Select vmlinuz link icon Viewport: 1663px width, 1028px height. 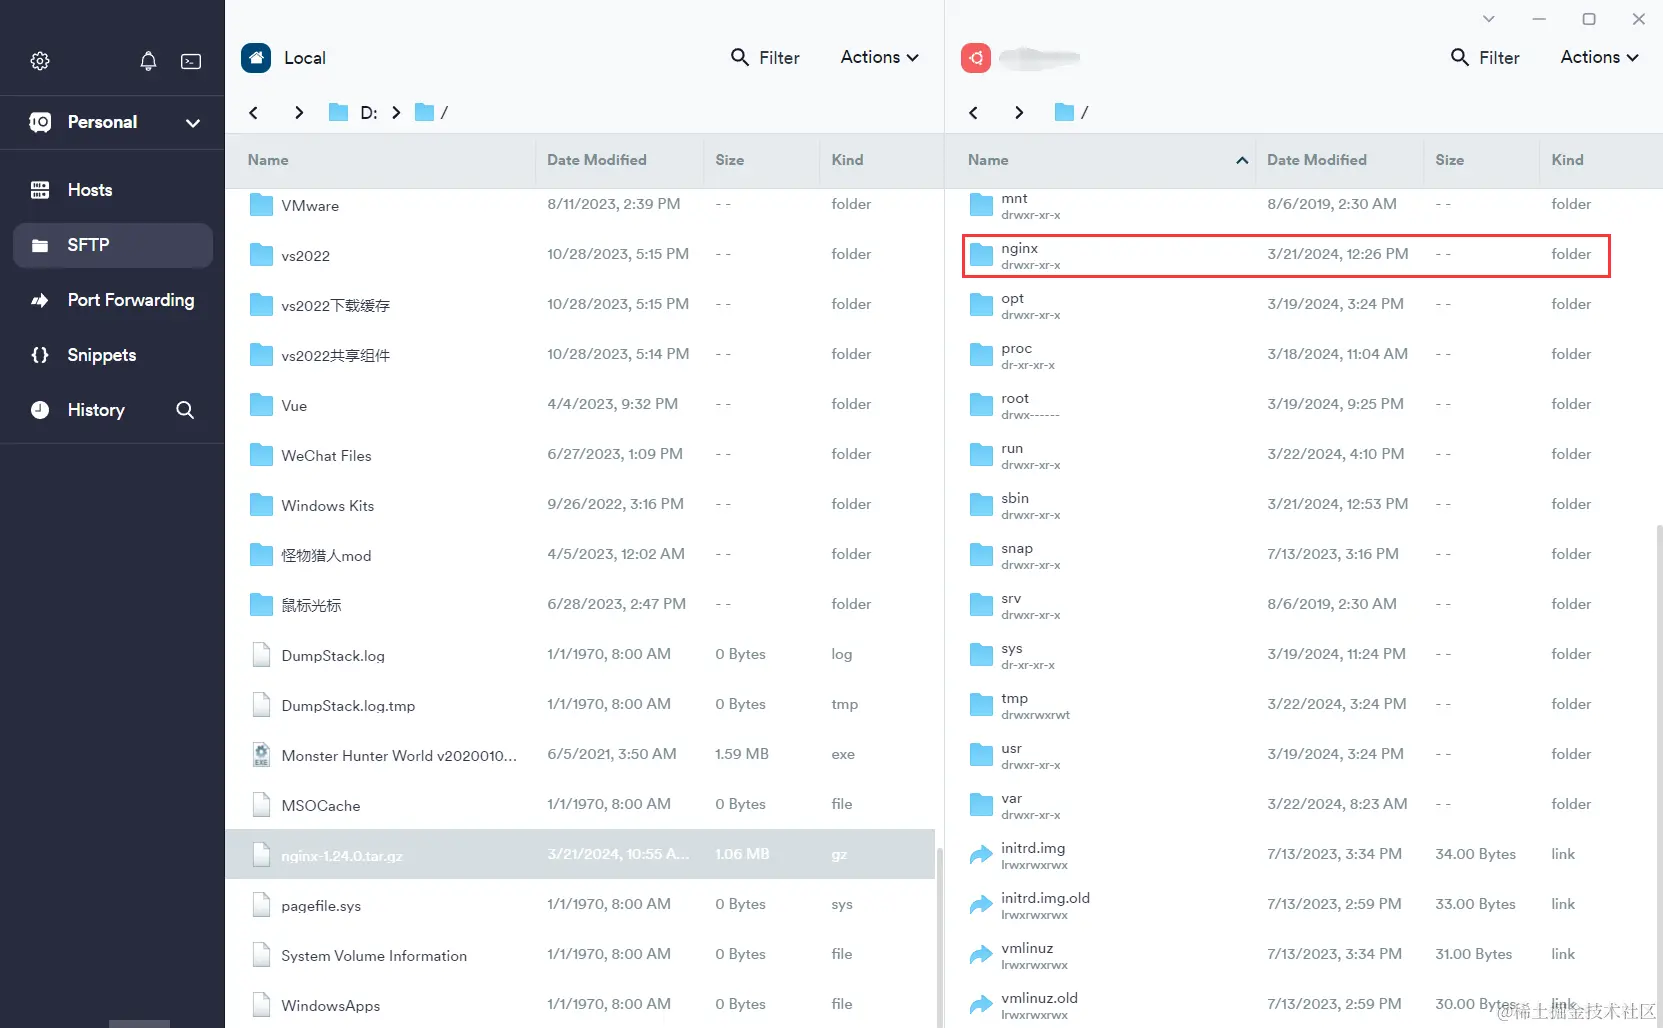[981, 955]
